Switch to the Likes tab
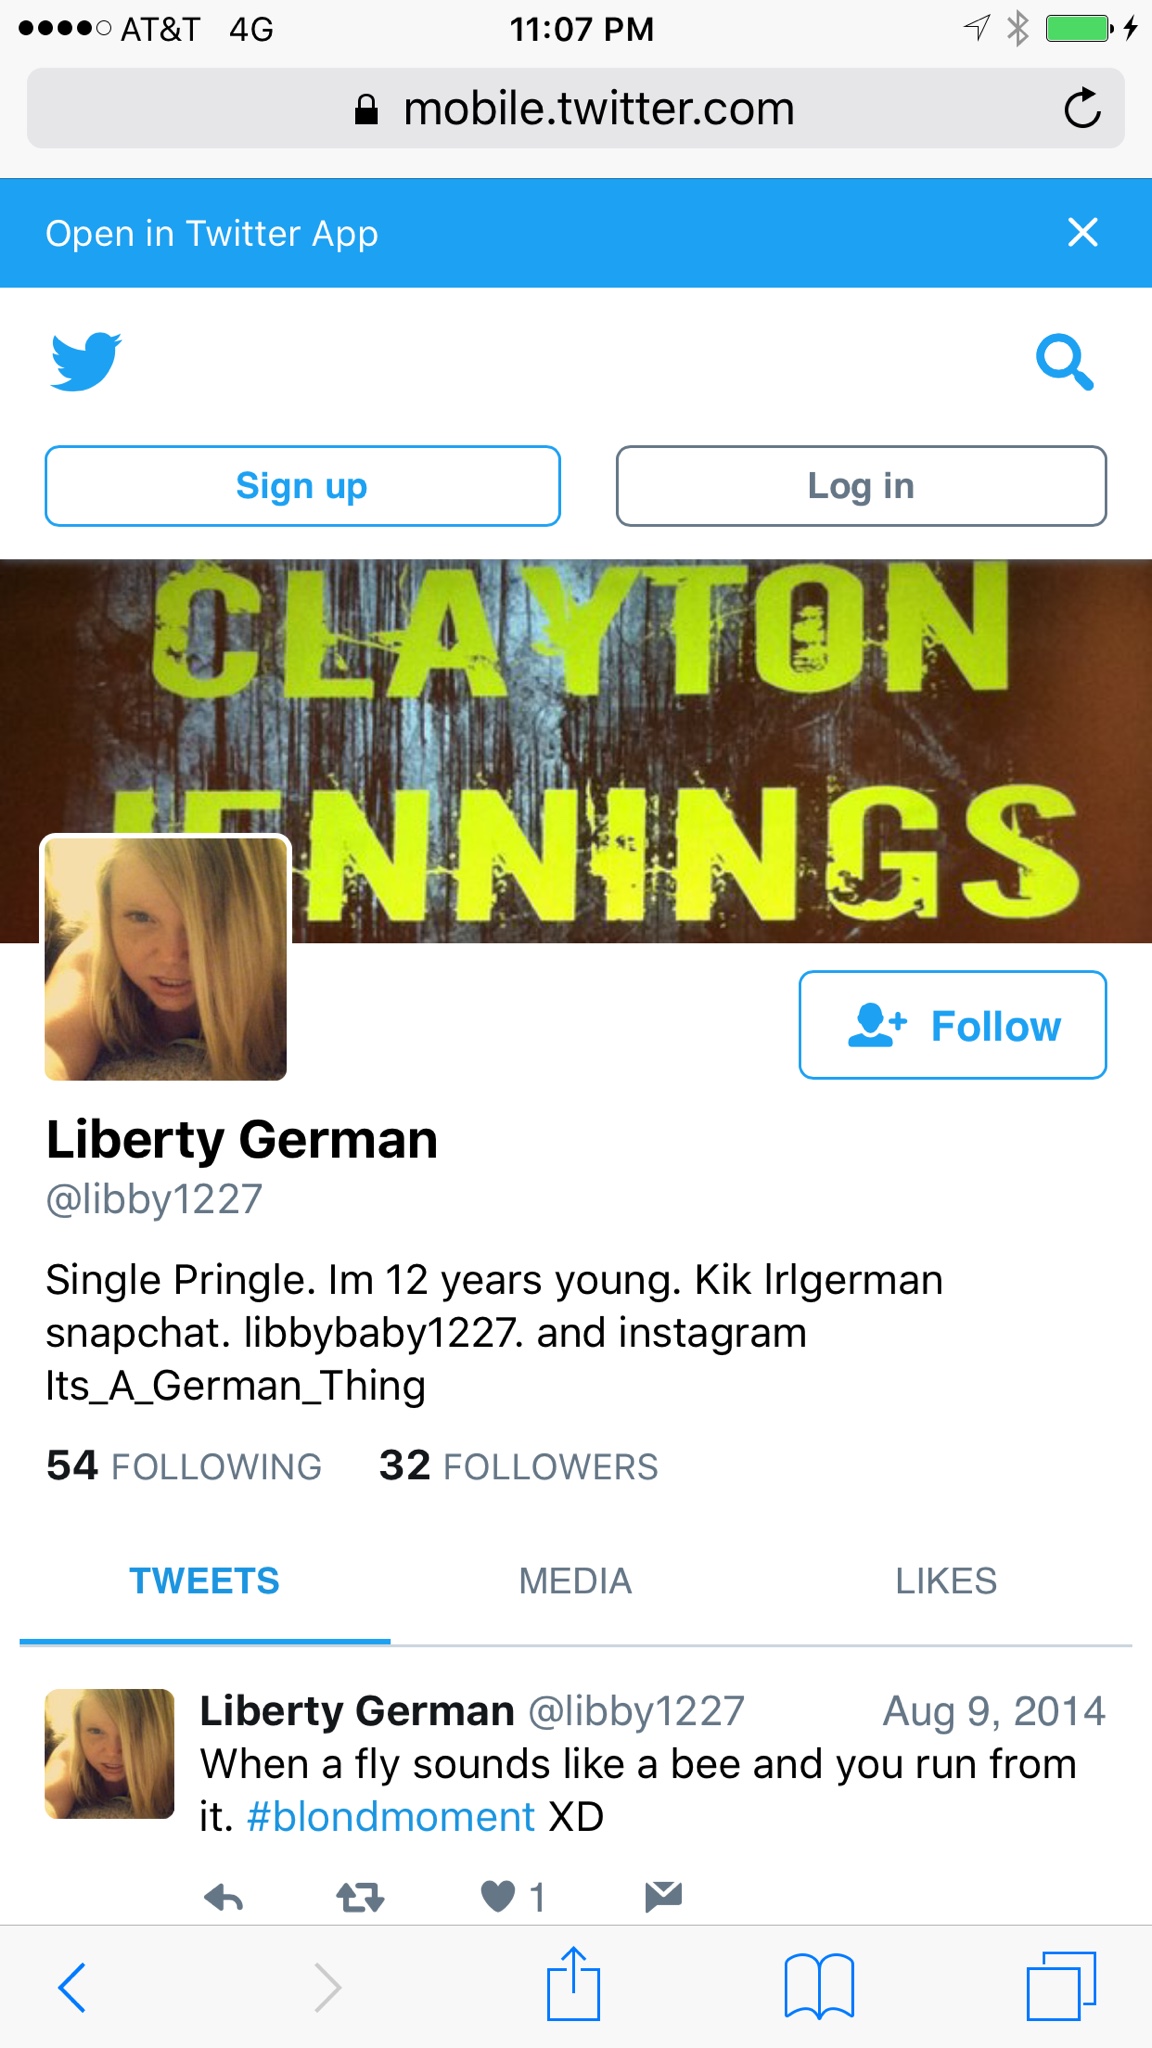1152x2048 pixels. 946,1581
